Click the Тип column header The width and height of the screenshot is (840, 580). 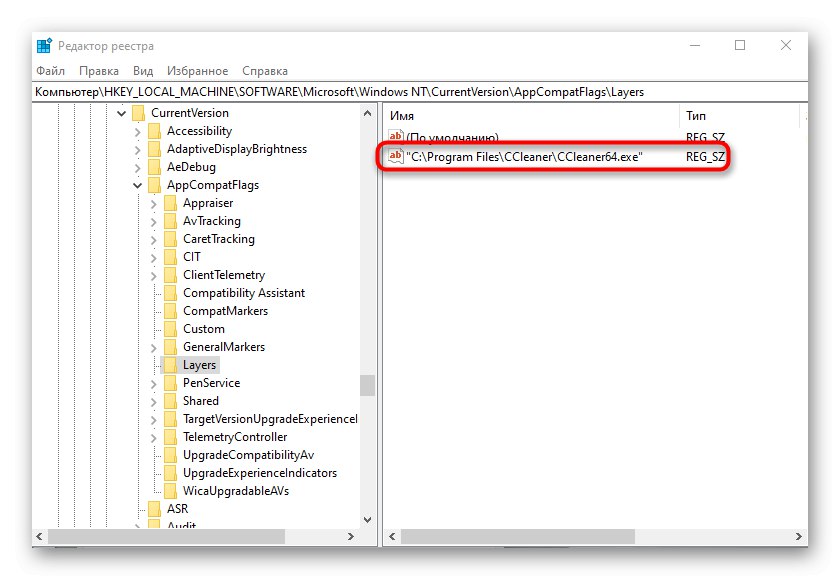point(740,116)
